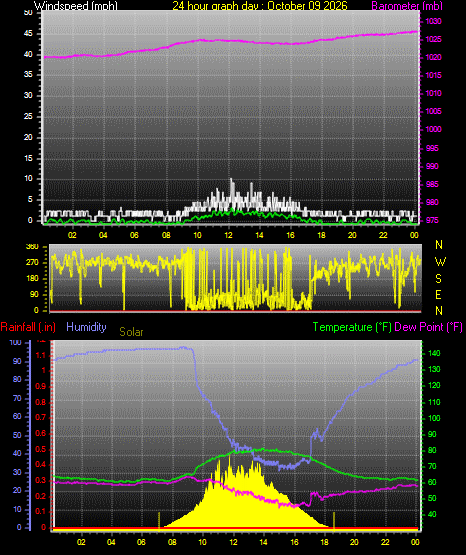Viewport: 466px width, 555px height.
Task: Select the Humidity legend label
Action: coord(86,327)
